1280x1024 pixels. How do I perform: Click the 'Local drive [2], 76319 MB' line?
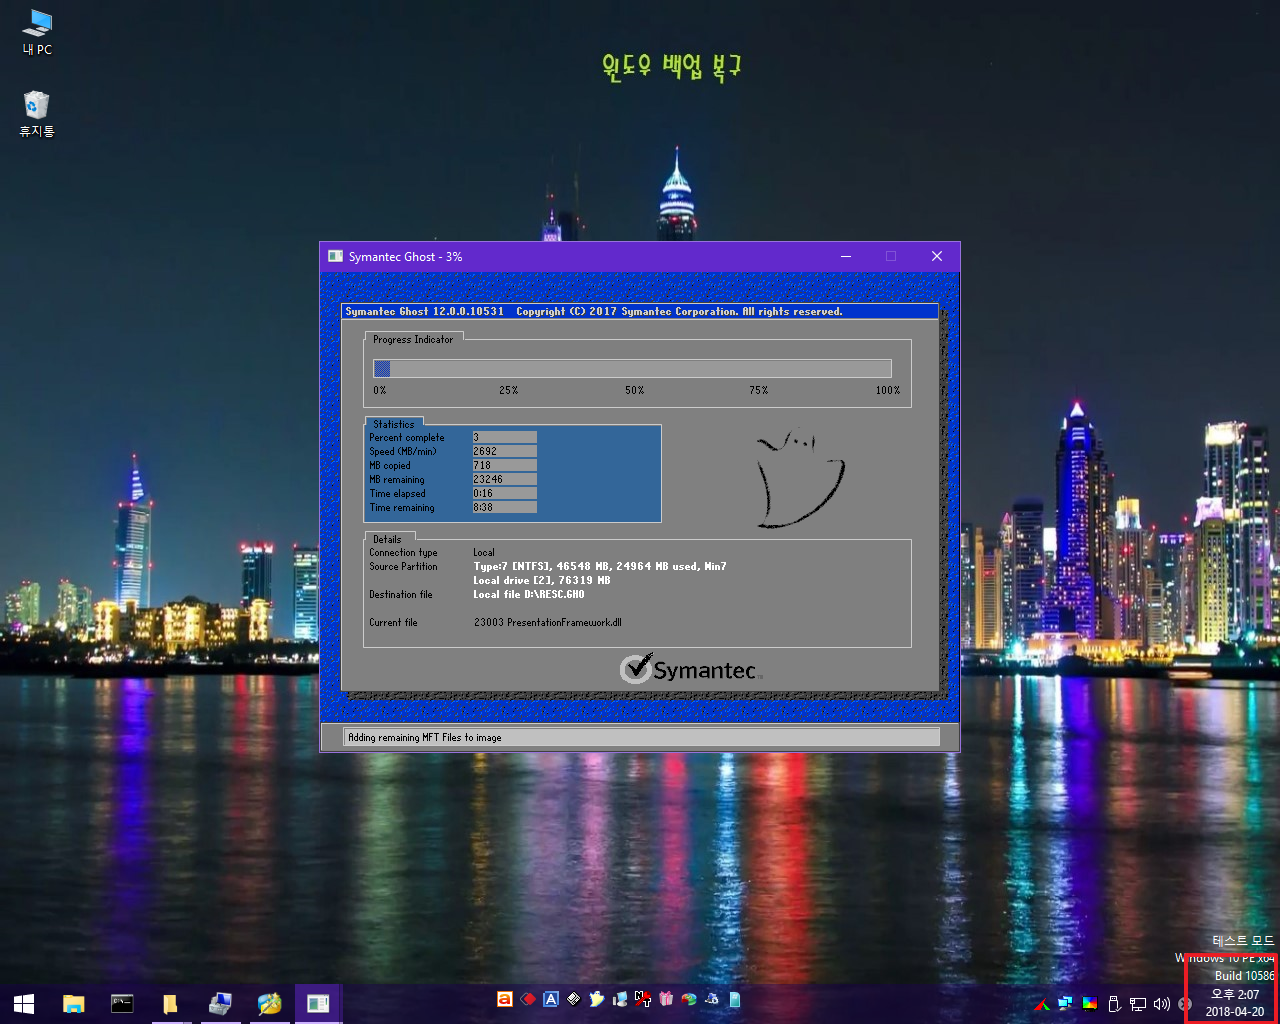click(542, 580)
